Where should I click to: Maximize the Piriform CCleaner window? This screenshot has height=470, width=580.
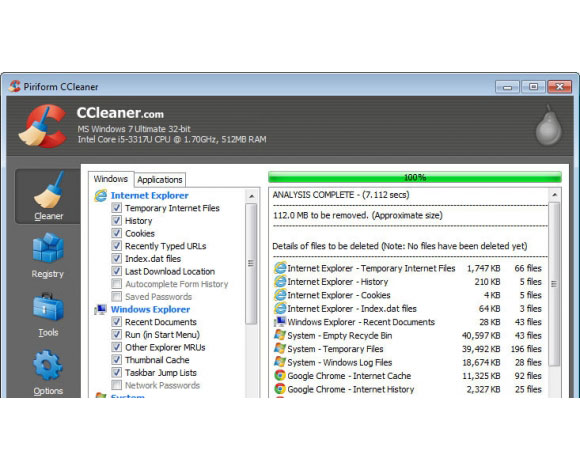click(x=533, y=87)
